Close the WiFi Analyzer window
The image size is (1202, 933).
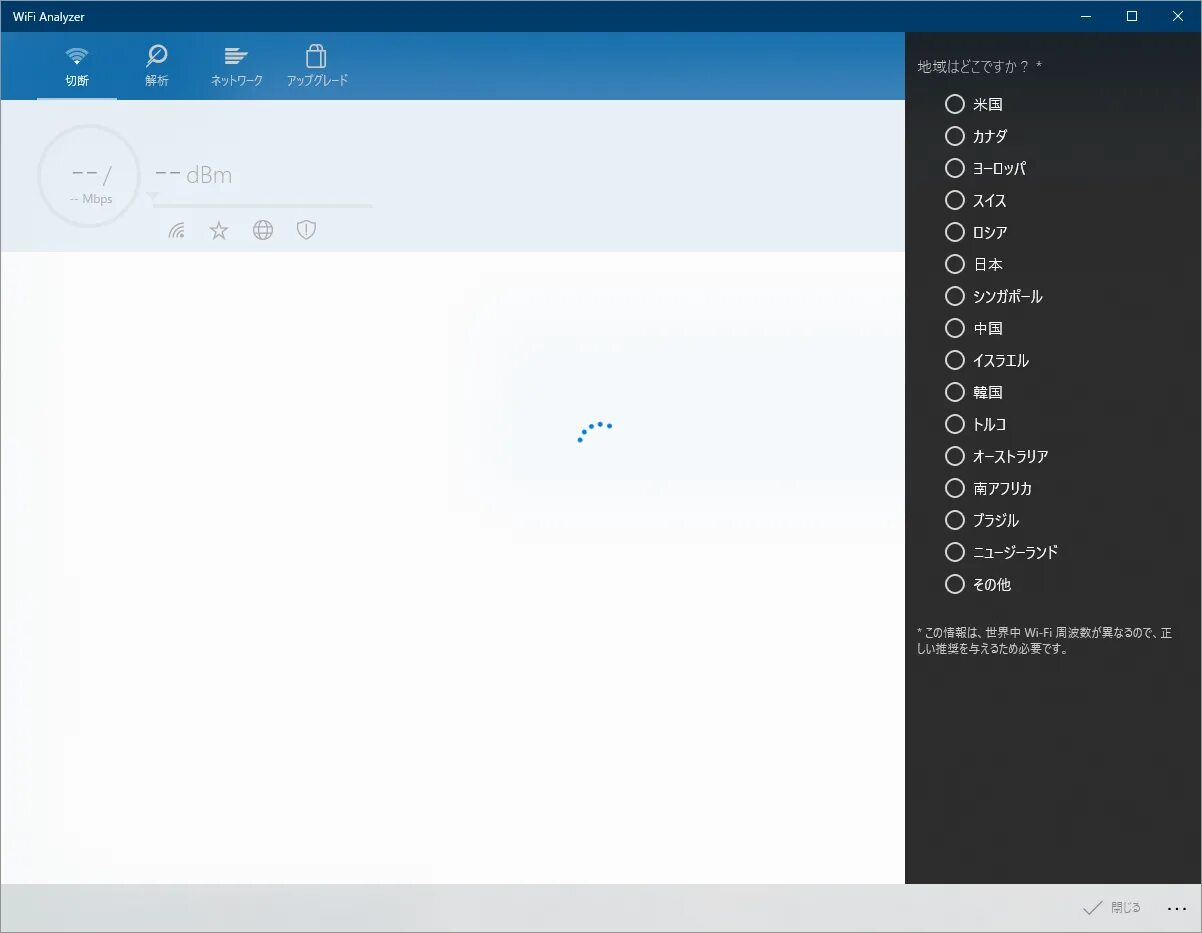pyautogui.click(x=1178, y=16)
